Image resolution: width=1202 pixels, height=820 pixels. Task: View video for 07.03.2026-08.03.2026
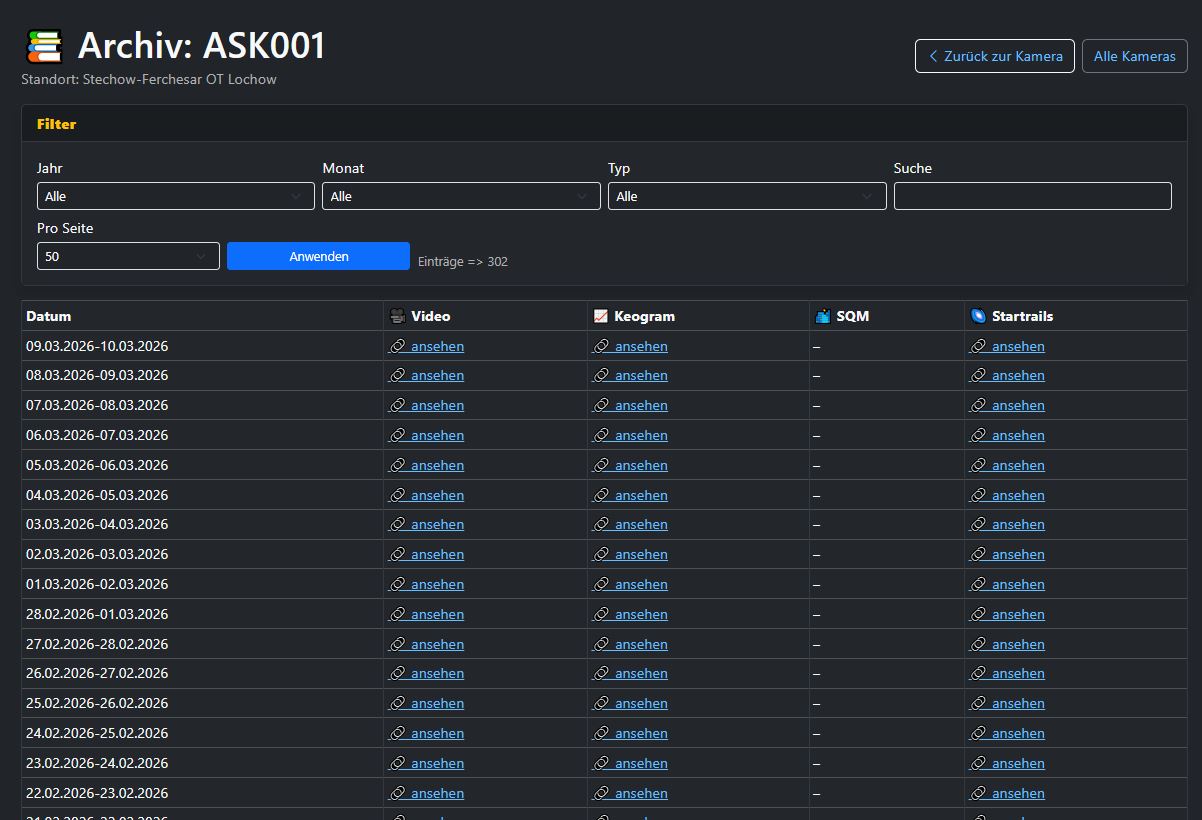coord(437,405)
